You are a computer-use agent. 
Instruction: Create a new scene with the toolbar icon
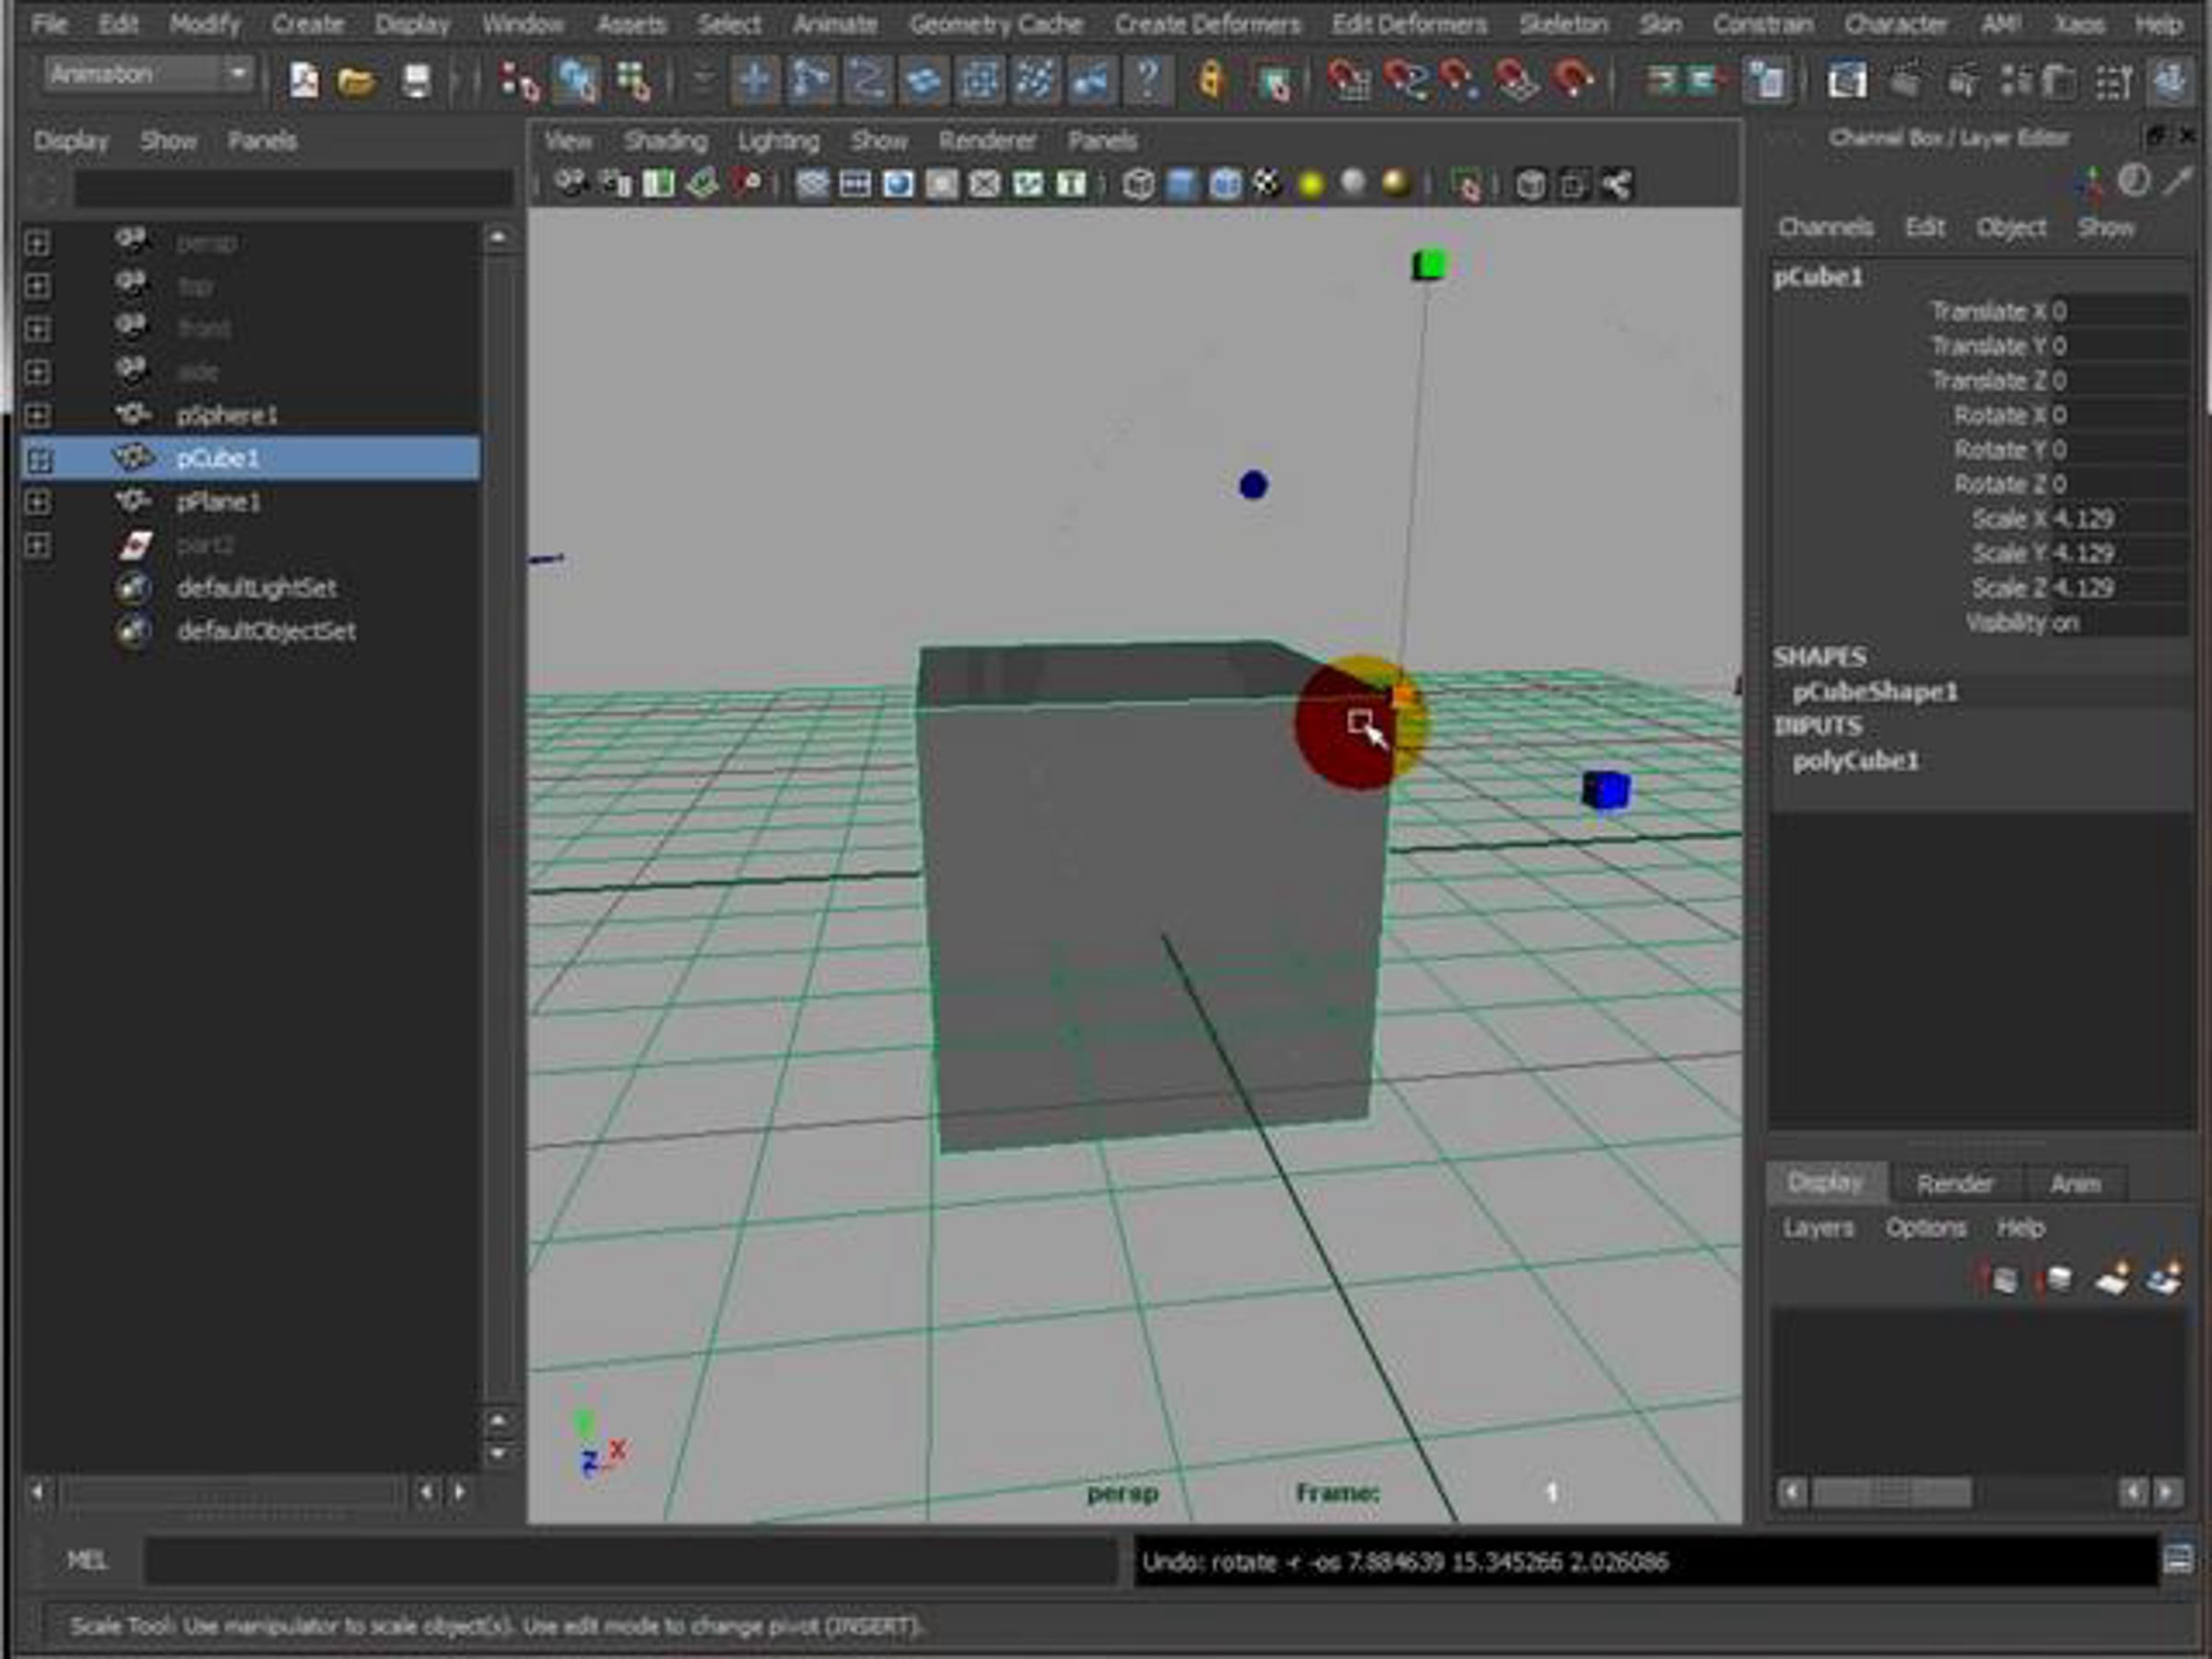tap(304, 79)
